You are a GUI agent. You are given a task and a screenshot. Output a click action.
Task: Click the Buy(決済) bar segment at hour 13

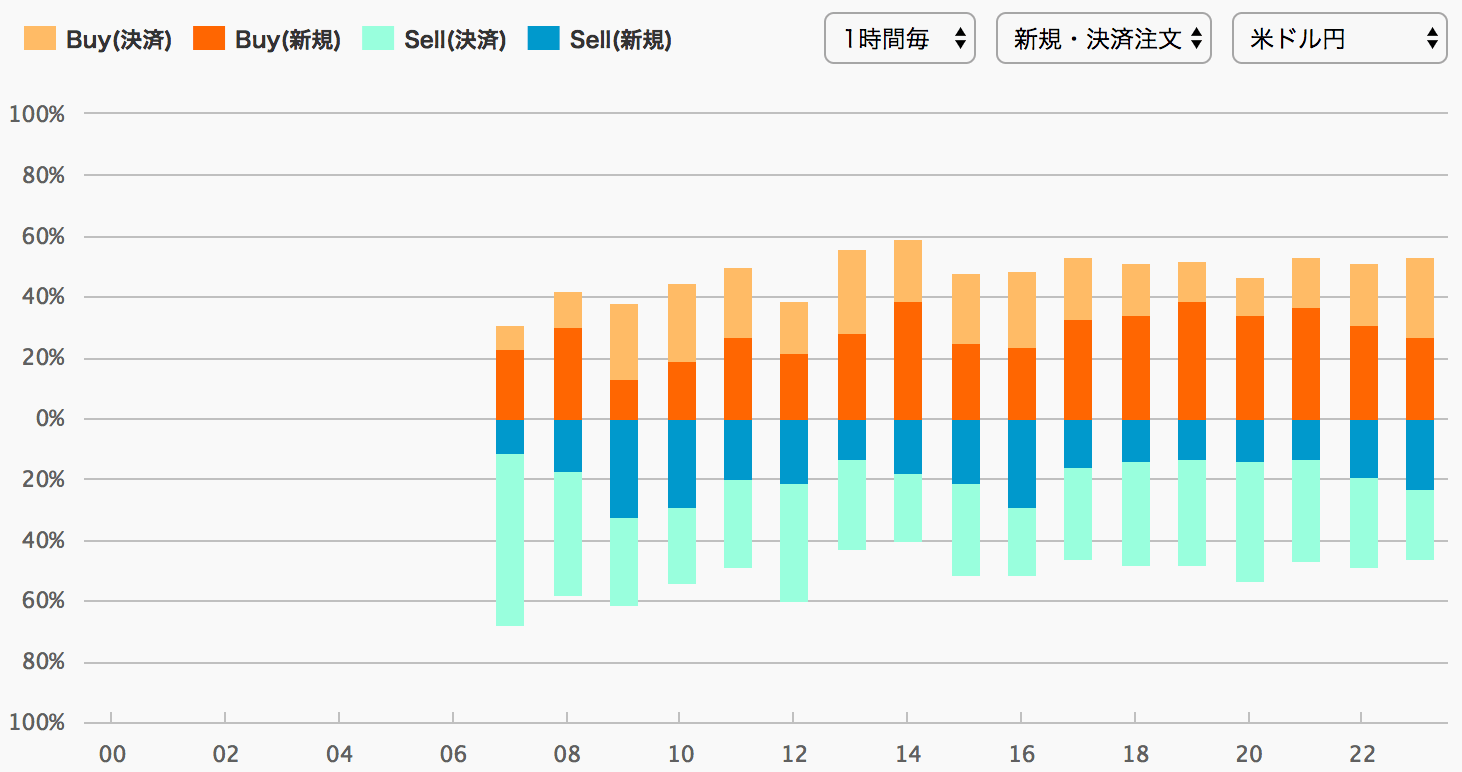[852, 292]
